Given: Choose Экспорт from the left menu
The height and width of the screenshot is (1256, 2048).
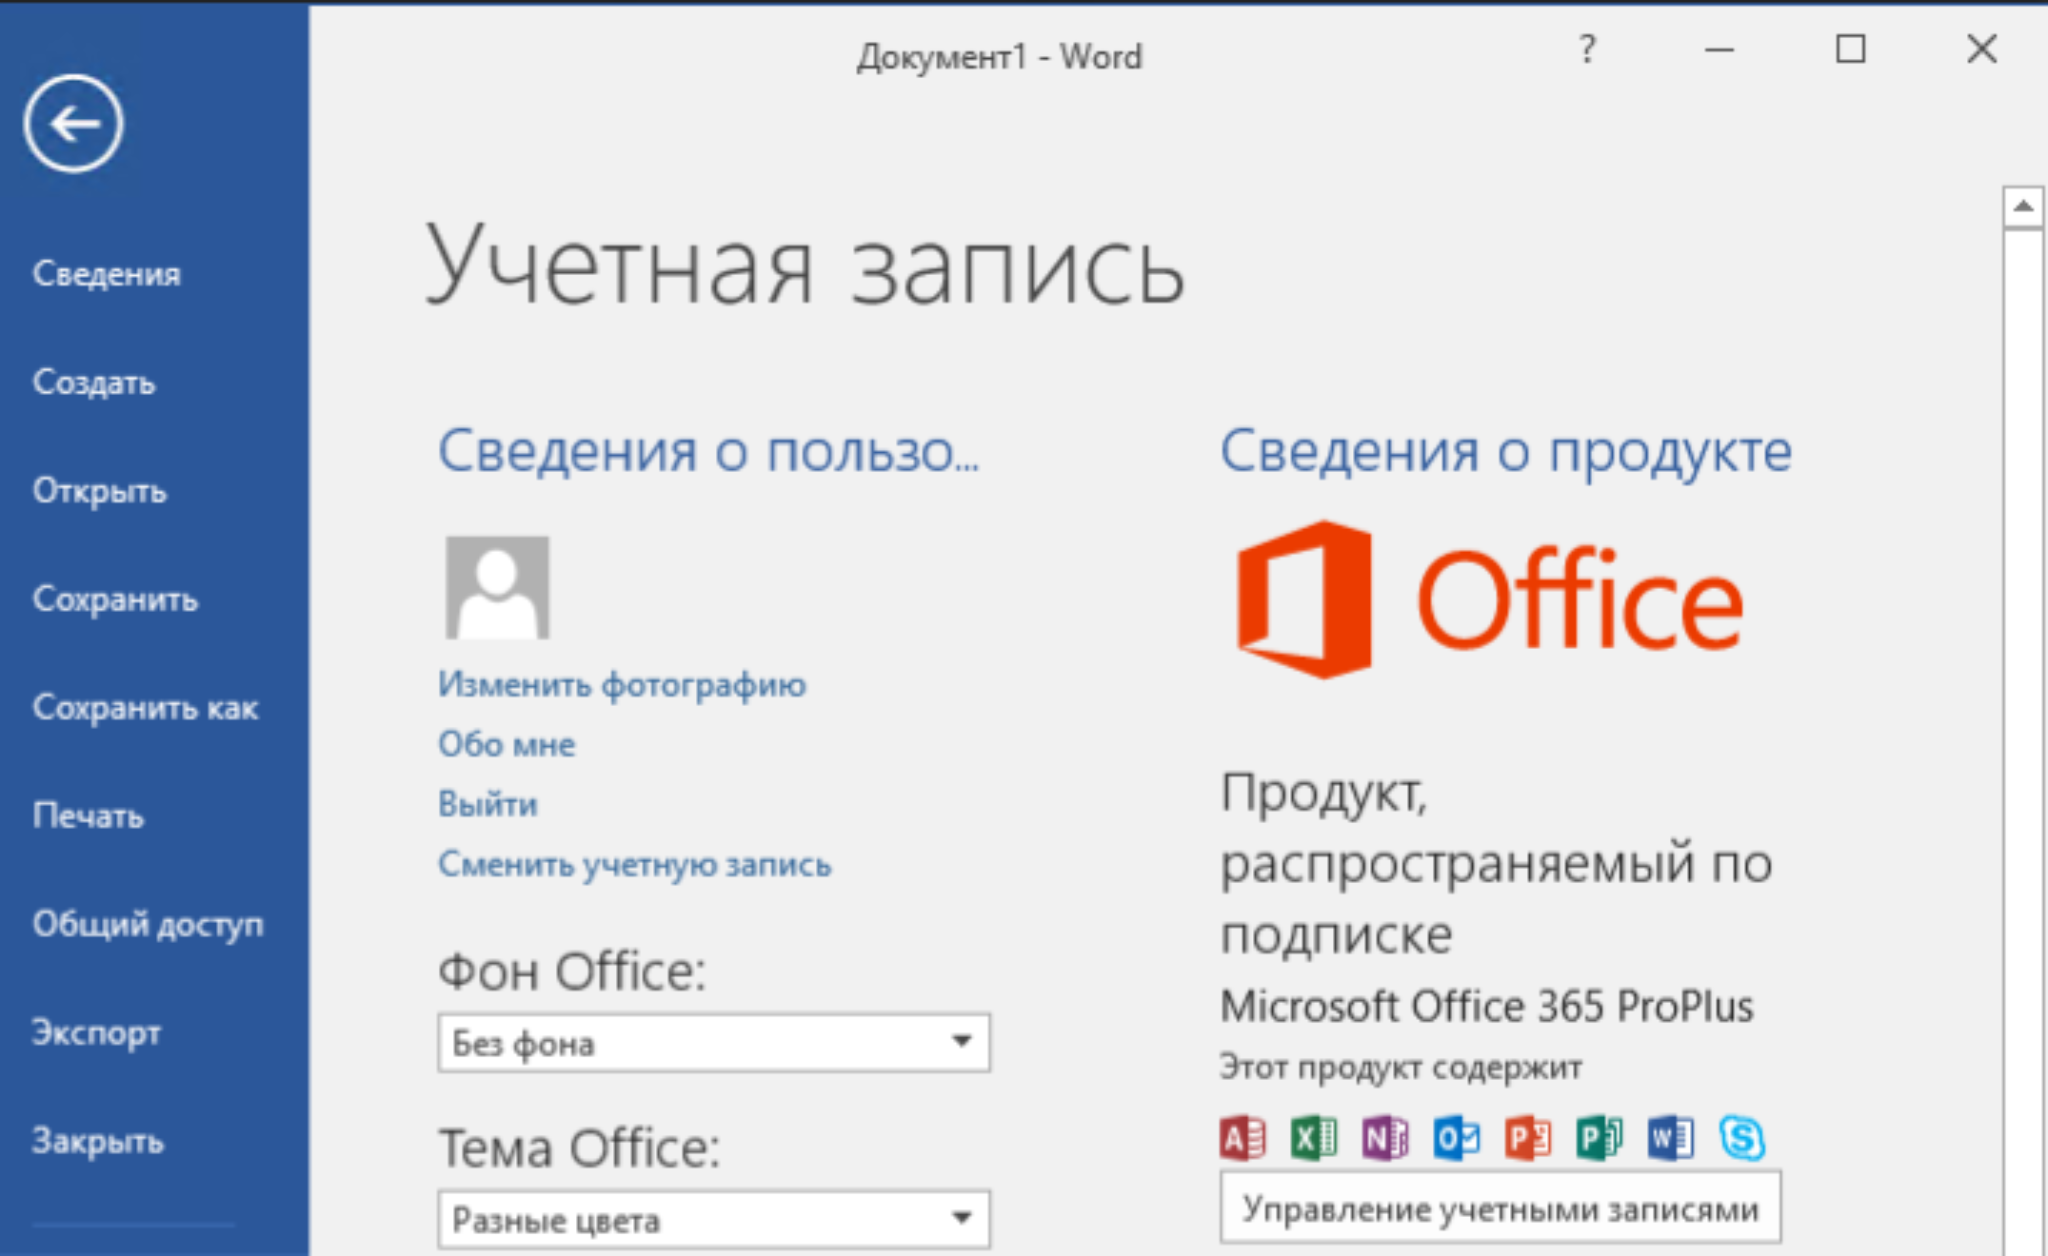Looking at the screenshot, I should coord(96,1032).
